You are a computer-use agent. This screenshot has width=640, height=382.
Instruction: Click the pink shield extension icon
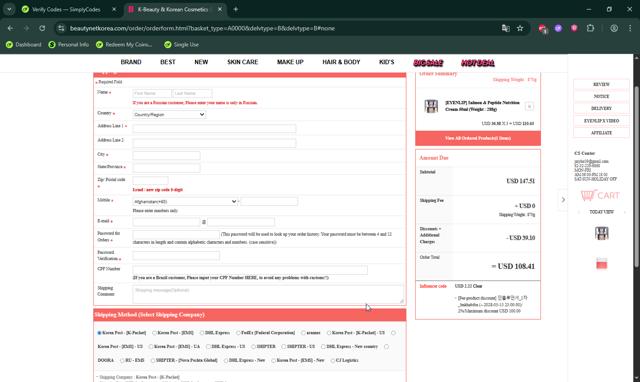pyautogui.click(x=574, y=28)
